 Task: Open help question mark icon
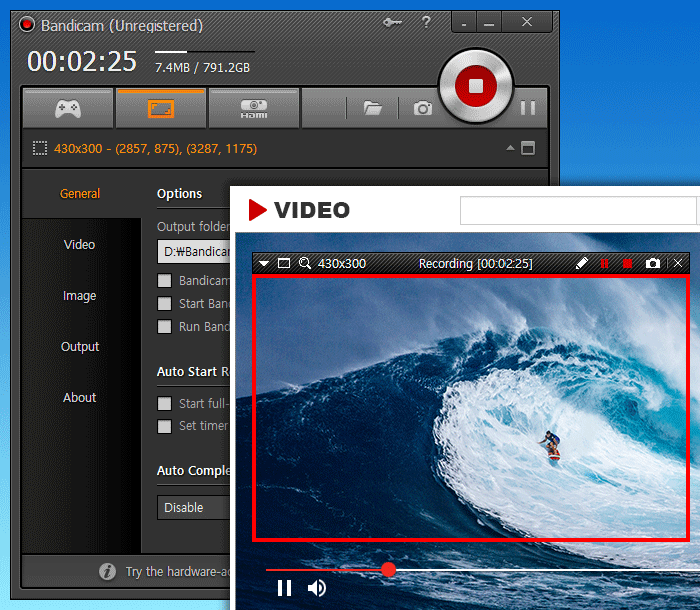point(426,22)
